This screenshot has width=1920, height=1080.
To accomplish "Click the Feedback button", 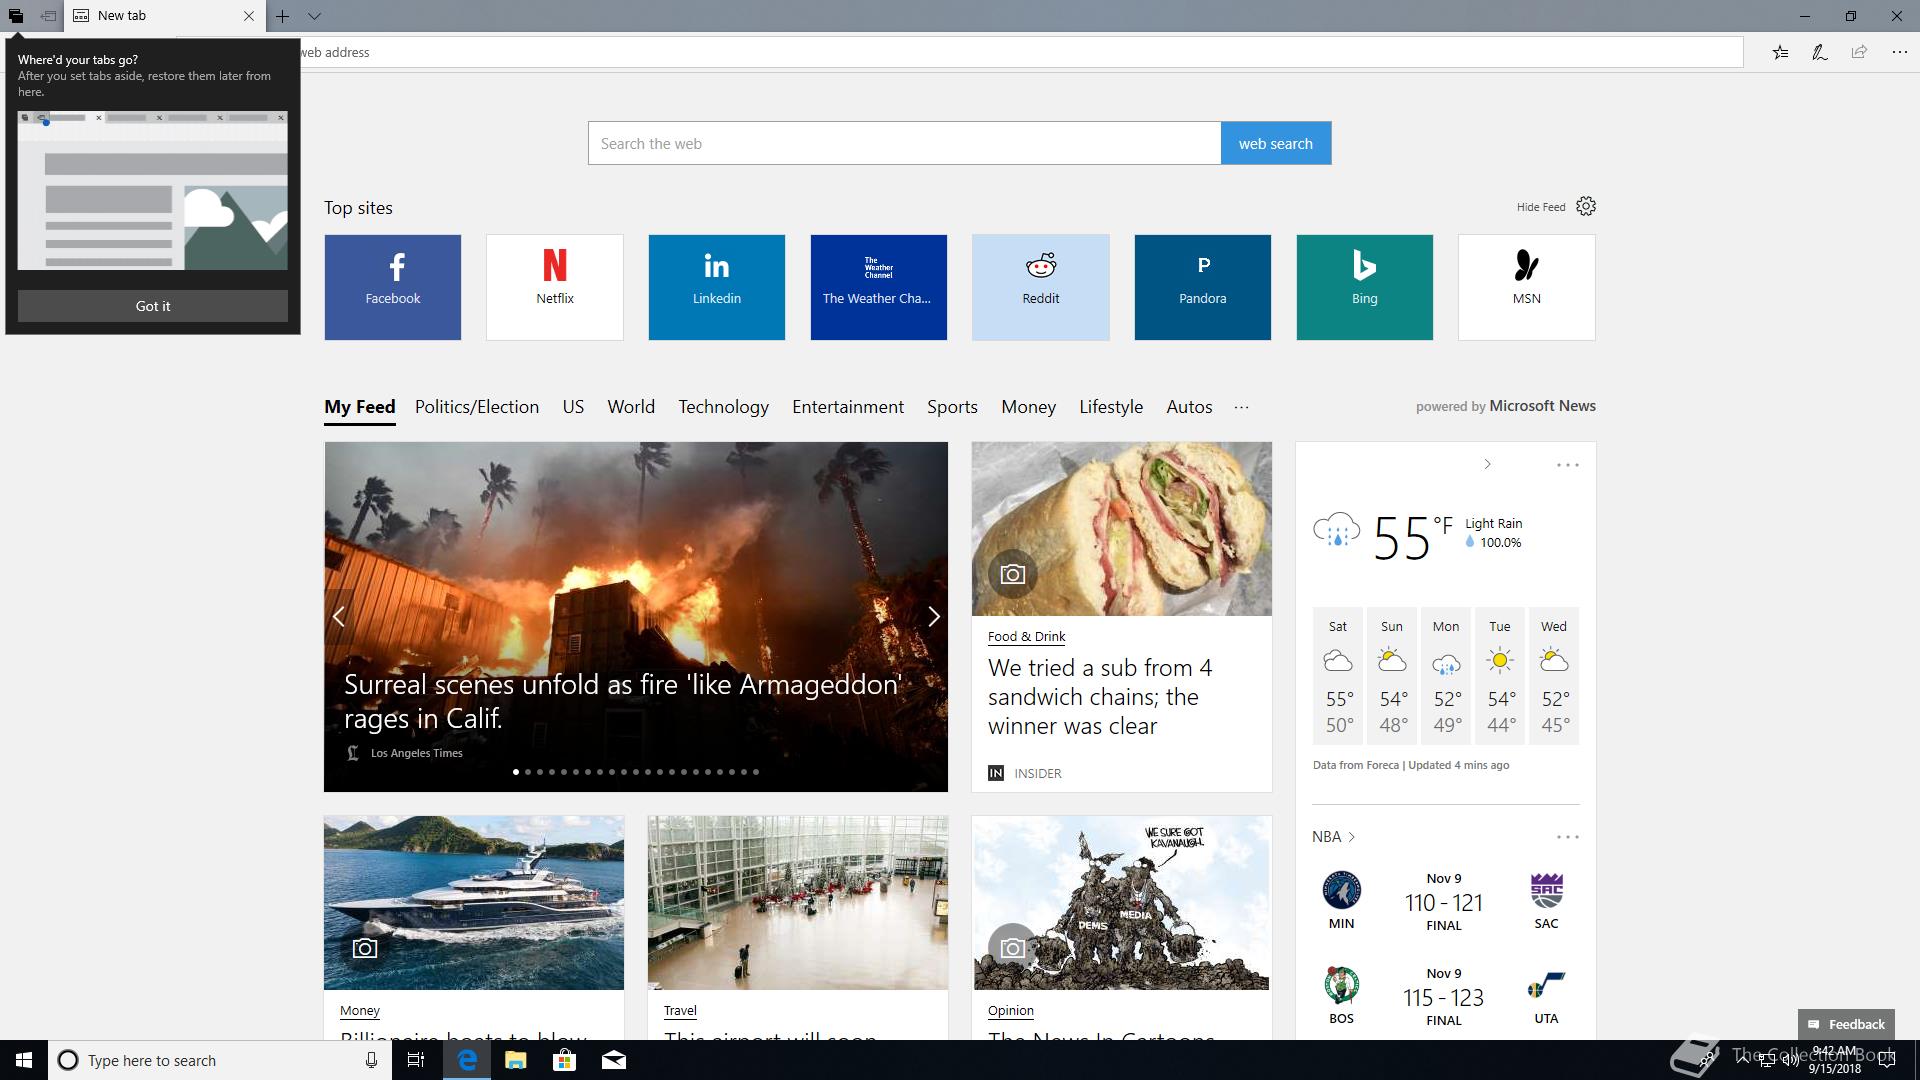I will pyautogui.click(x=1846, y=1024).
